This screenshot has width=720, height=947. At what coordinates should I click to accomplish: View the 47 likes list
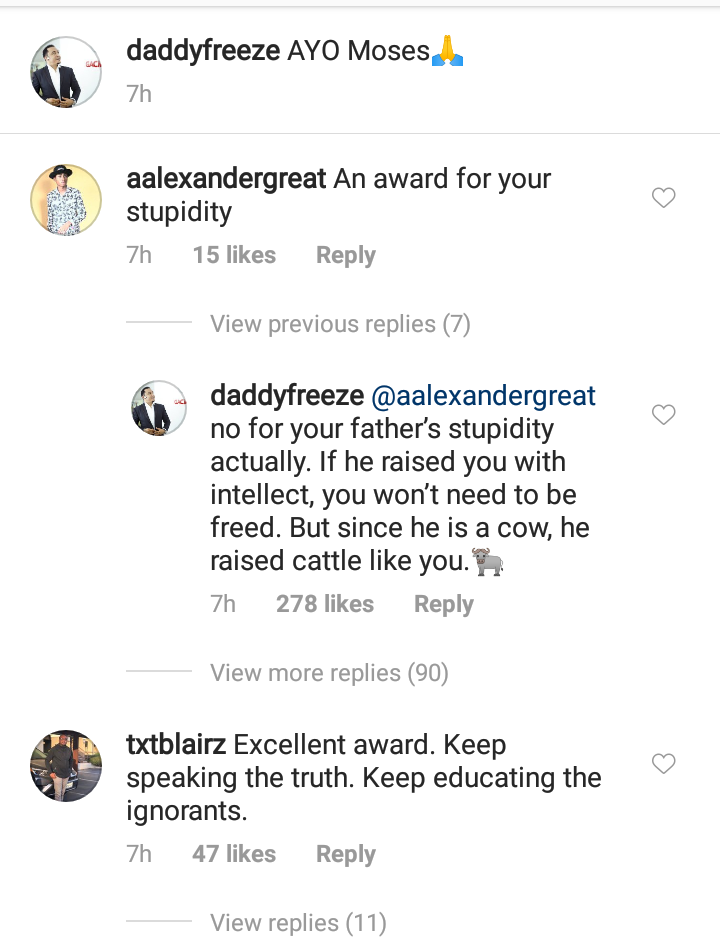(x=234, y=854)
